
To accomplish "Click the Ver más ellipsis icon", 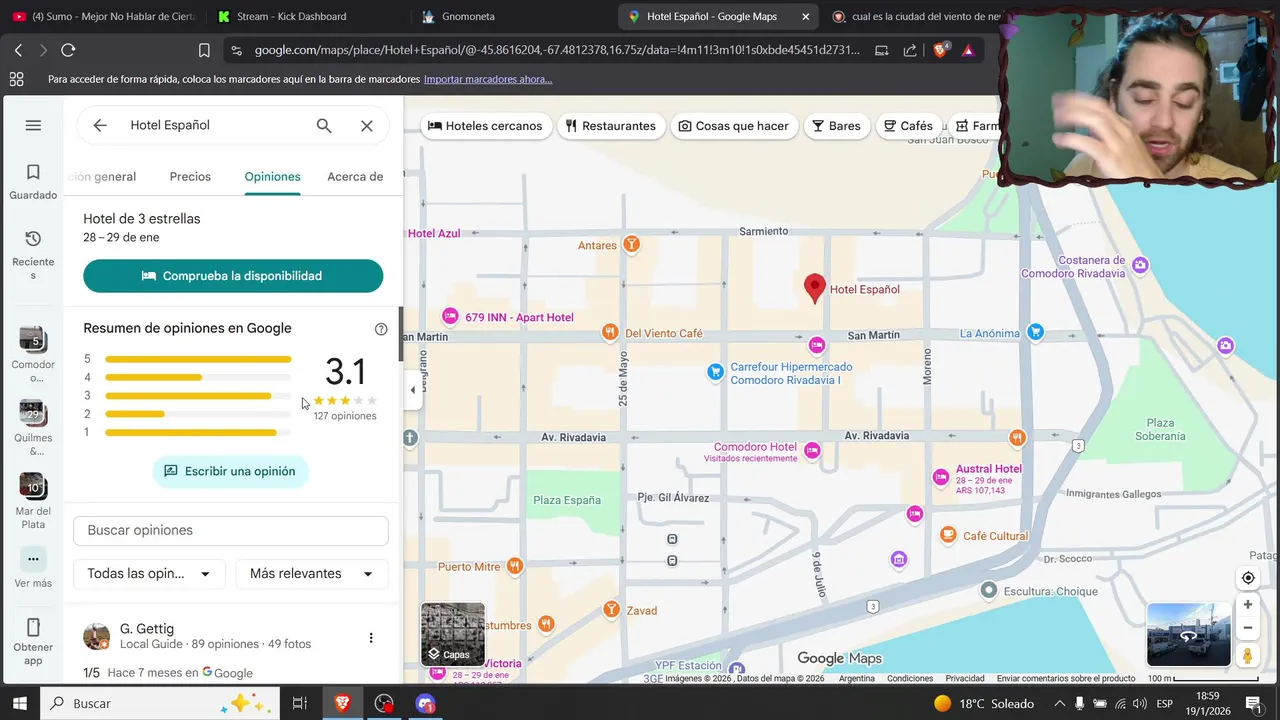I will point(33,559).
